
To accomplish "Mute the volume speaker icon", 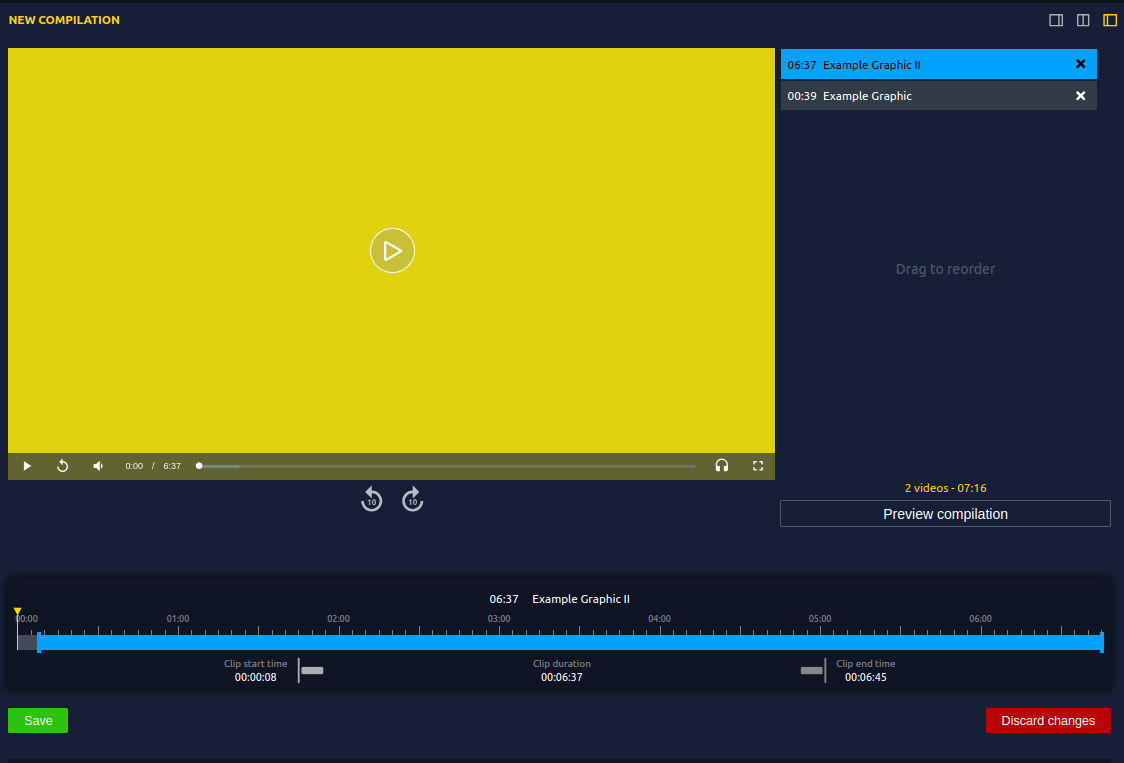I will (97, 466).
